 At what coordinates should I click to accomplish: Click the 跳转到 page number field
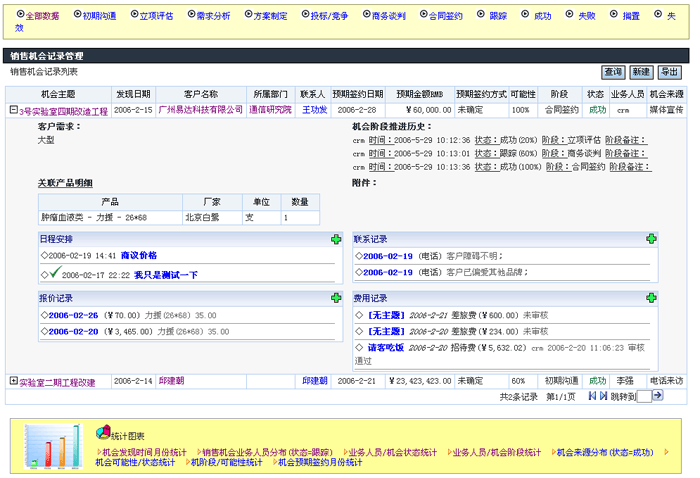click(644, 396)
